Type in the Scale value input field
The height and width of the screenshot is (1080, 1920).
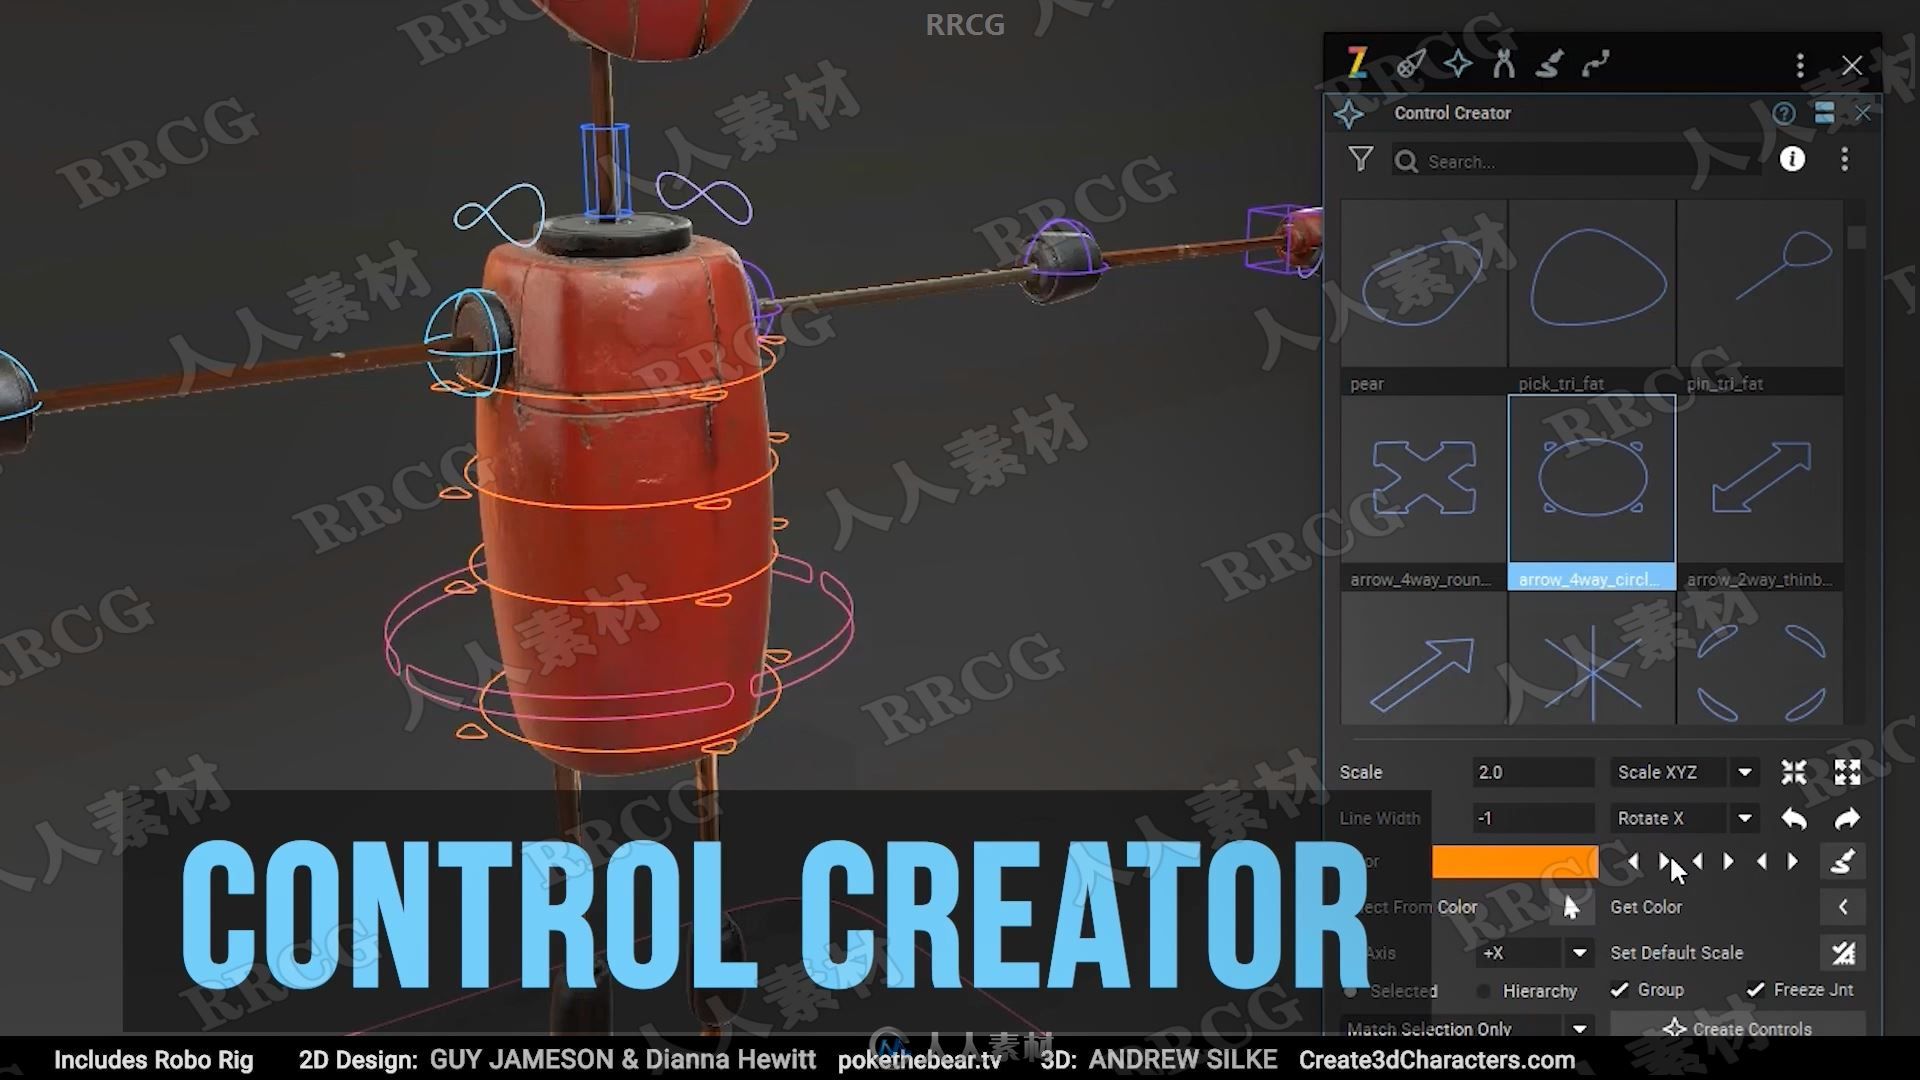pyautogui.click(x=1523, y=773)
